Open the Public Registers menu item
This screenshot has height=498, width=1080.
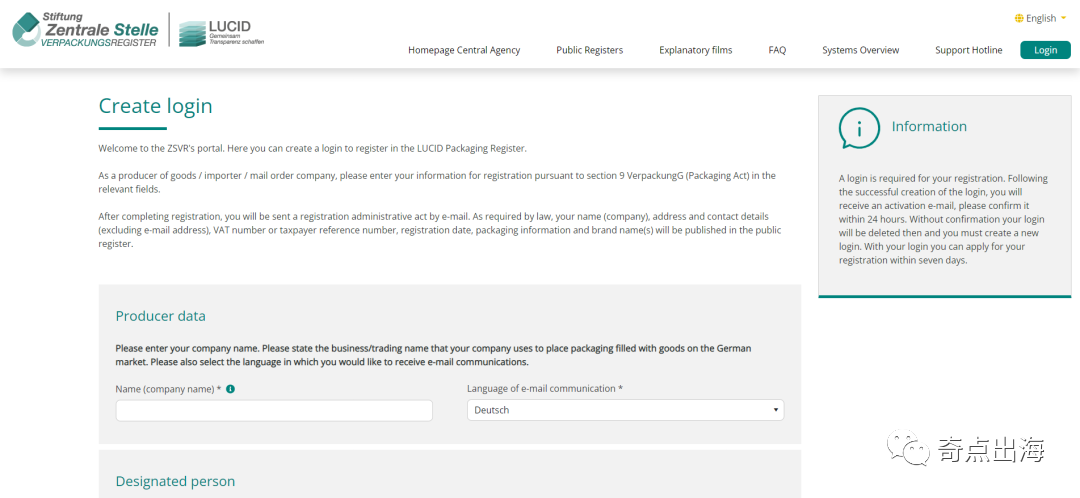click(x=589, y=50)
